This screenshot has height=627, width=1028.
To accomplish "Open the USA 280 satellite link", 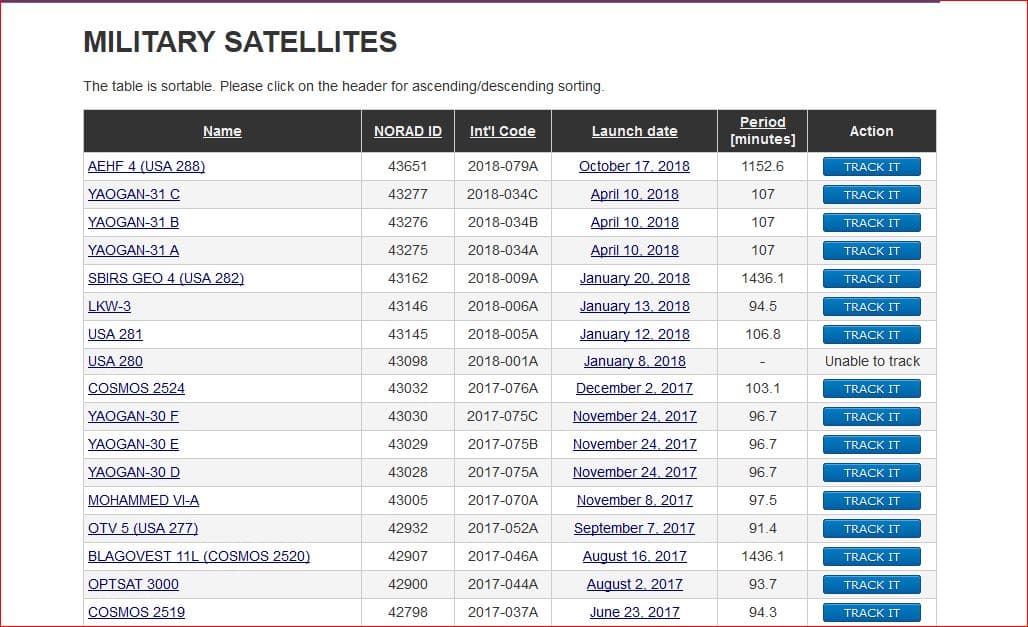I will click(115, 361).
